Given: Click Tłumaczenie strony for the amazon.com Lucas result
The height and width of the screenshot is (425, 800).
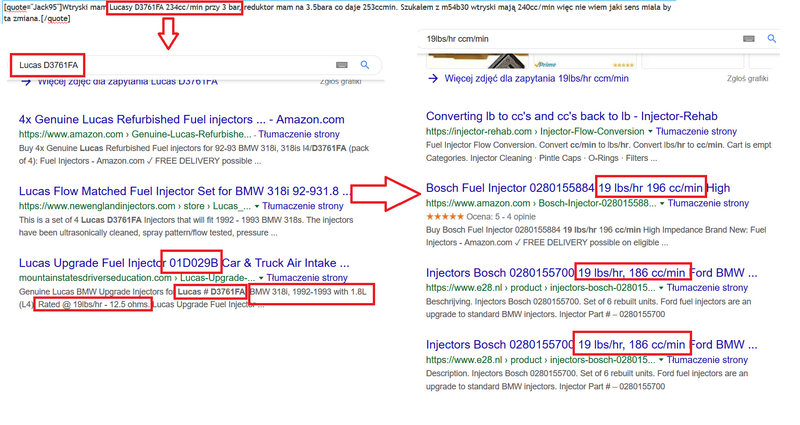Looking at the screenshot, I should pyautogui.click(x=299, y=134).
